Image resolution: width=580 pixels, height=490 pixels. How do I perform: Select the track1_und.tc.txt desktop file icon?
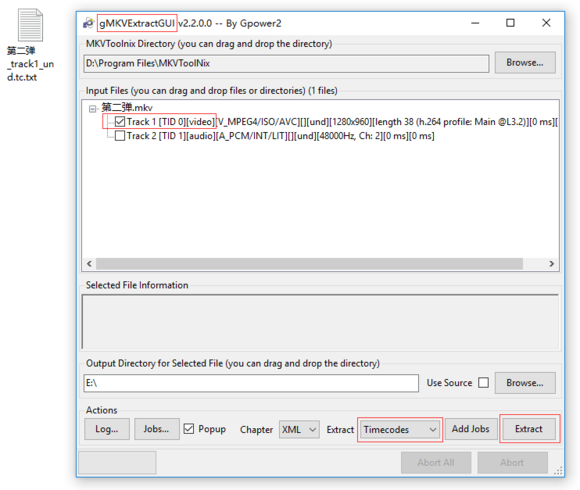click(30, 25)
